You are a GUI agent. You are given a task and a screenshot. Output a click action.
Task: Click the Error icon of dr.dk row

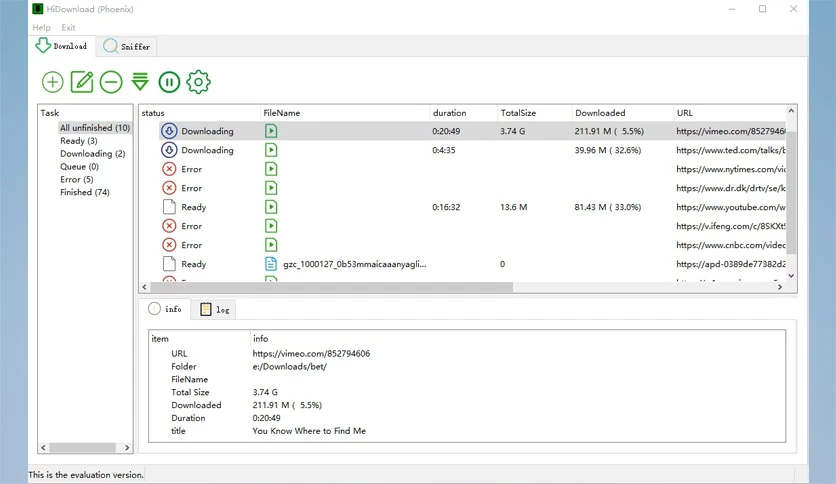pyautogui.click(x=169, y=188)
